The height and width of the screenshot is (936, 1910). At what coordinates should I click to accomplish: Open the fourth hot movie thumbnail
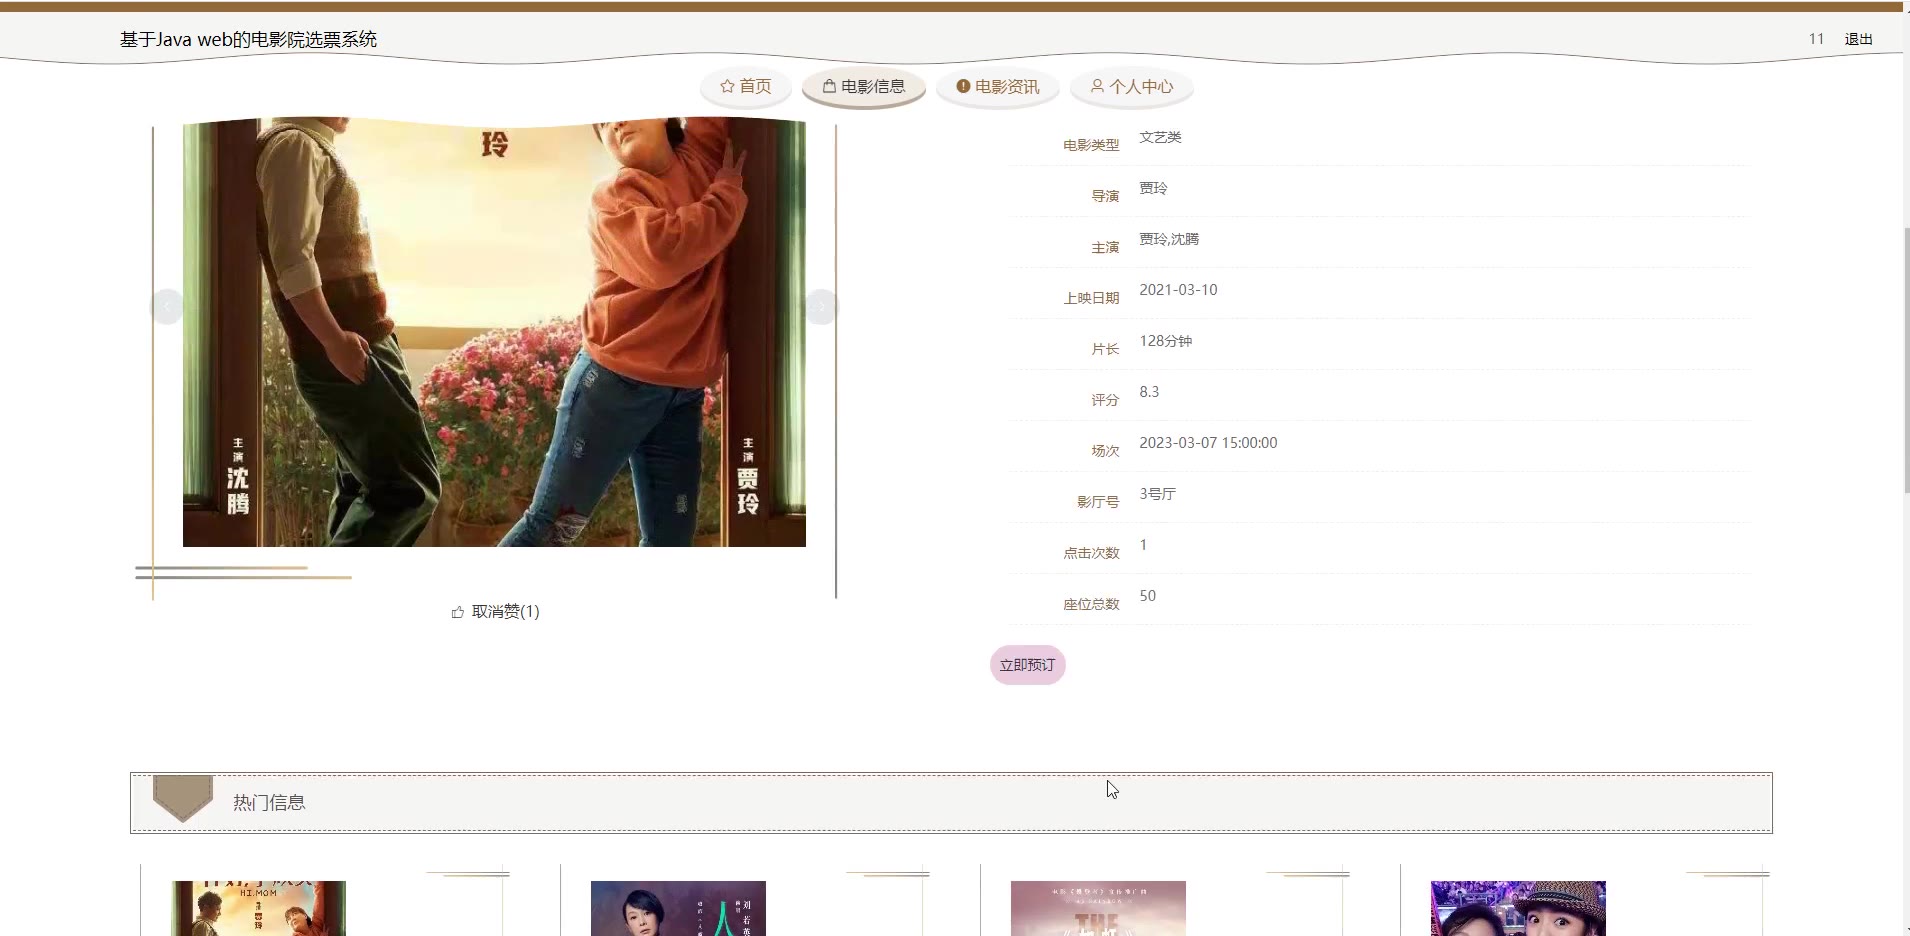[1518, 908]
